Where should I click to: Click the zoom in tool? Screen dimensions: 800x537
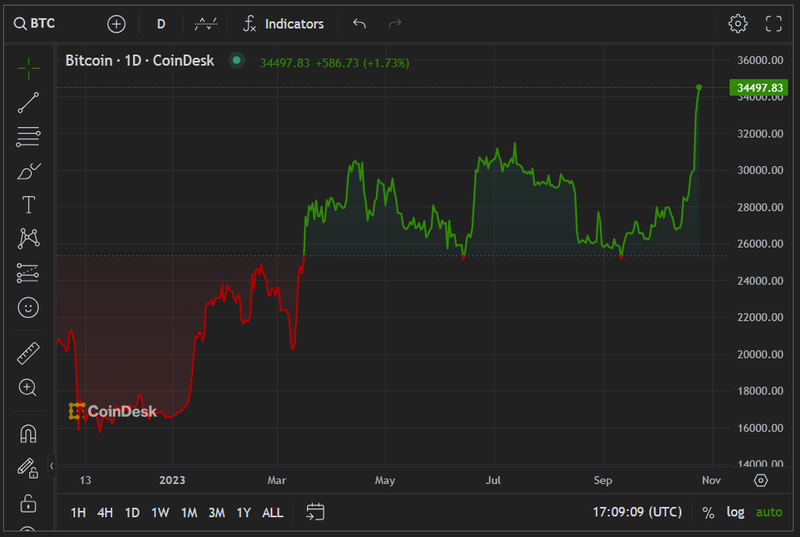[28, 387]
